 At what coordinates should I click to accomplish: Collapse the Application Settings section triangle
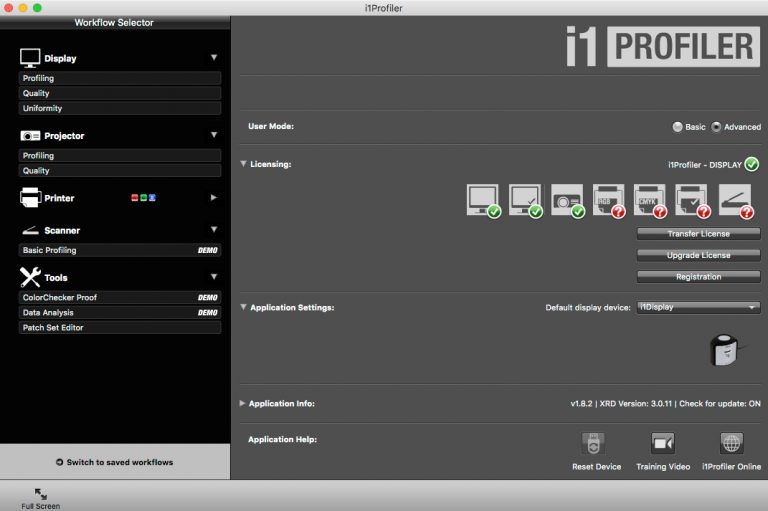243,307
